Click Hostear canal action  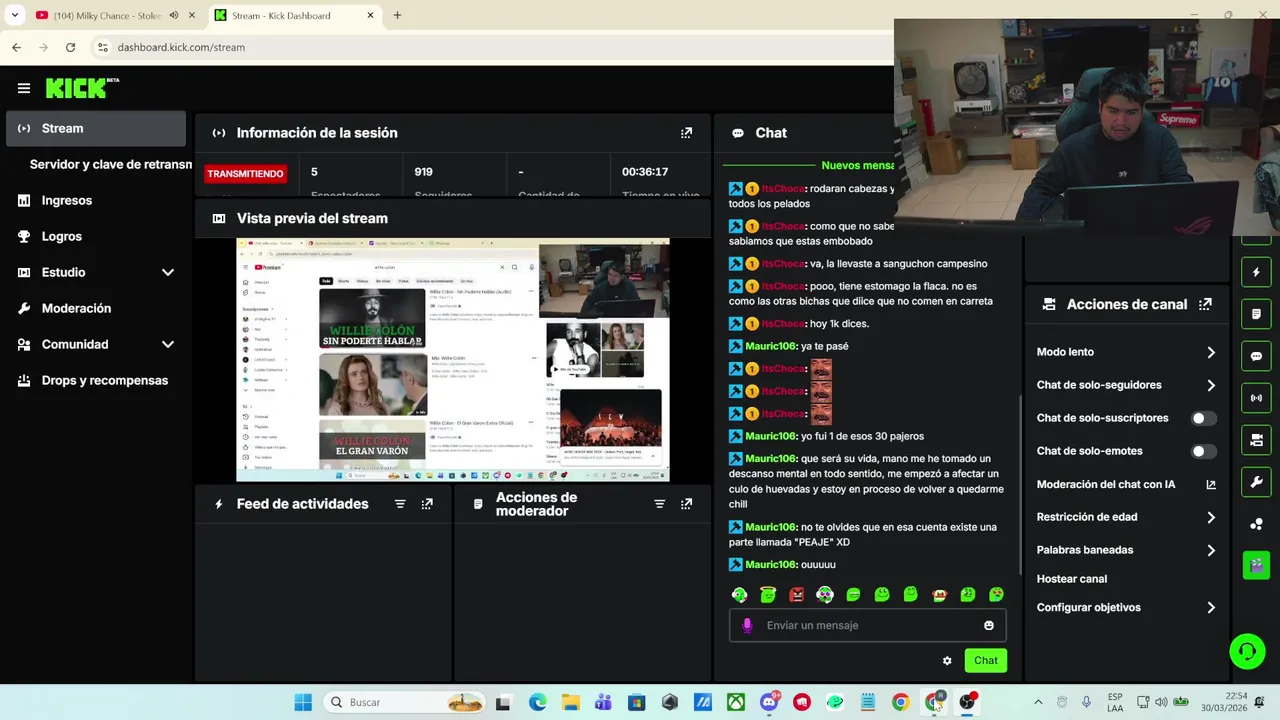(x=1072, y=579)
